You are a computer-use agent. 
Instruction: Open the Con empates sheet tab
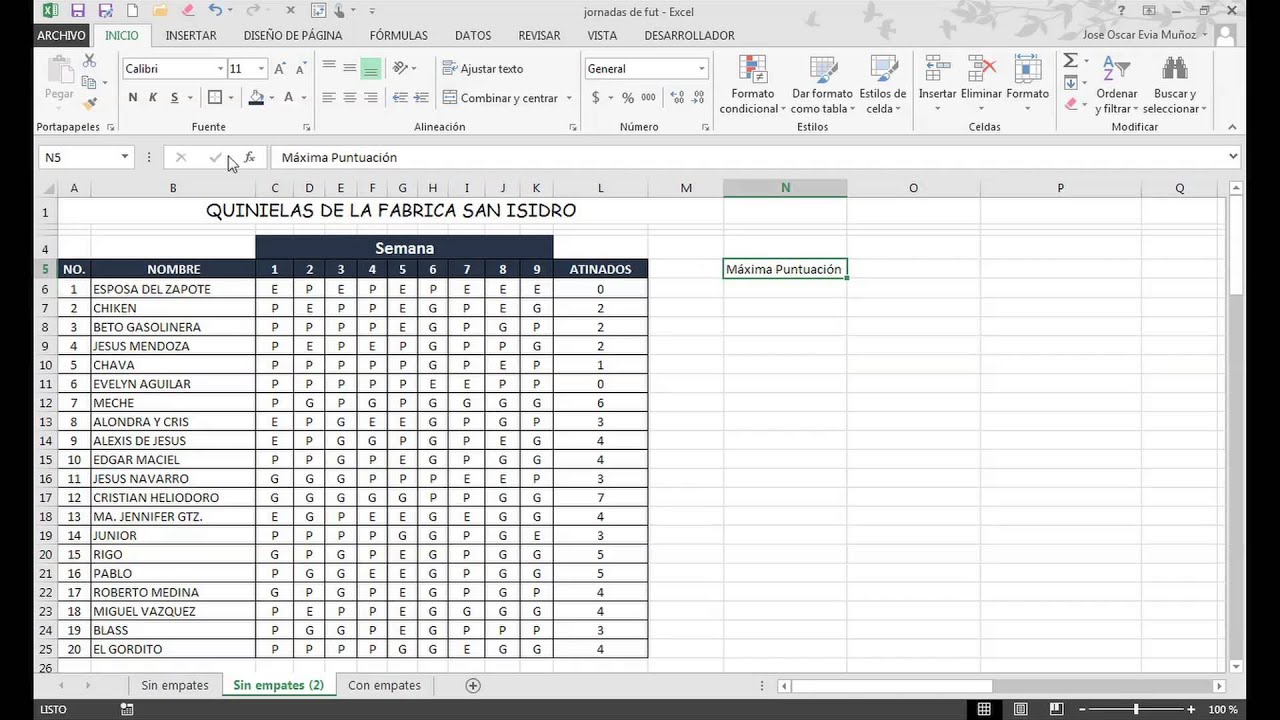click(384, 685)
